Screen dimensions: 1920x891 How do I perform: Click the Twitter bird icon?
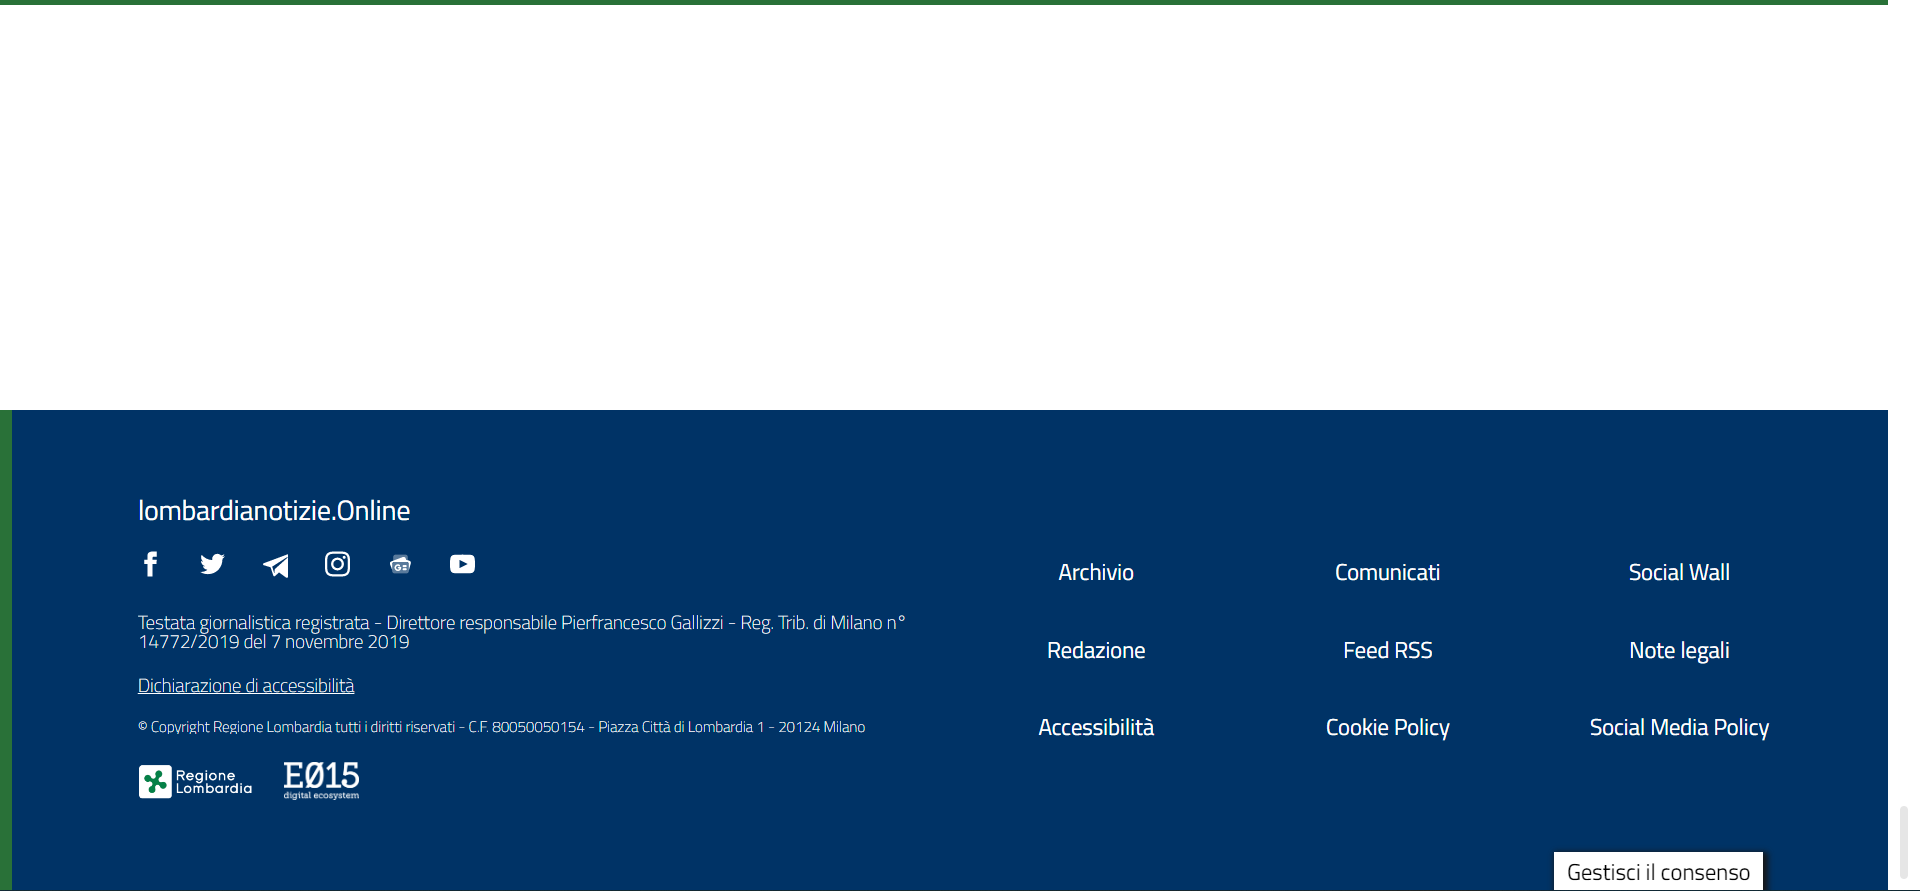pos(212,565)
